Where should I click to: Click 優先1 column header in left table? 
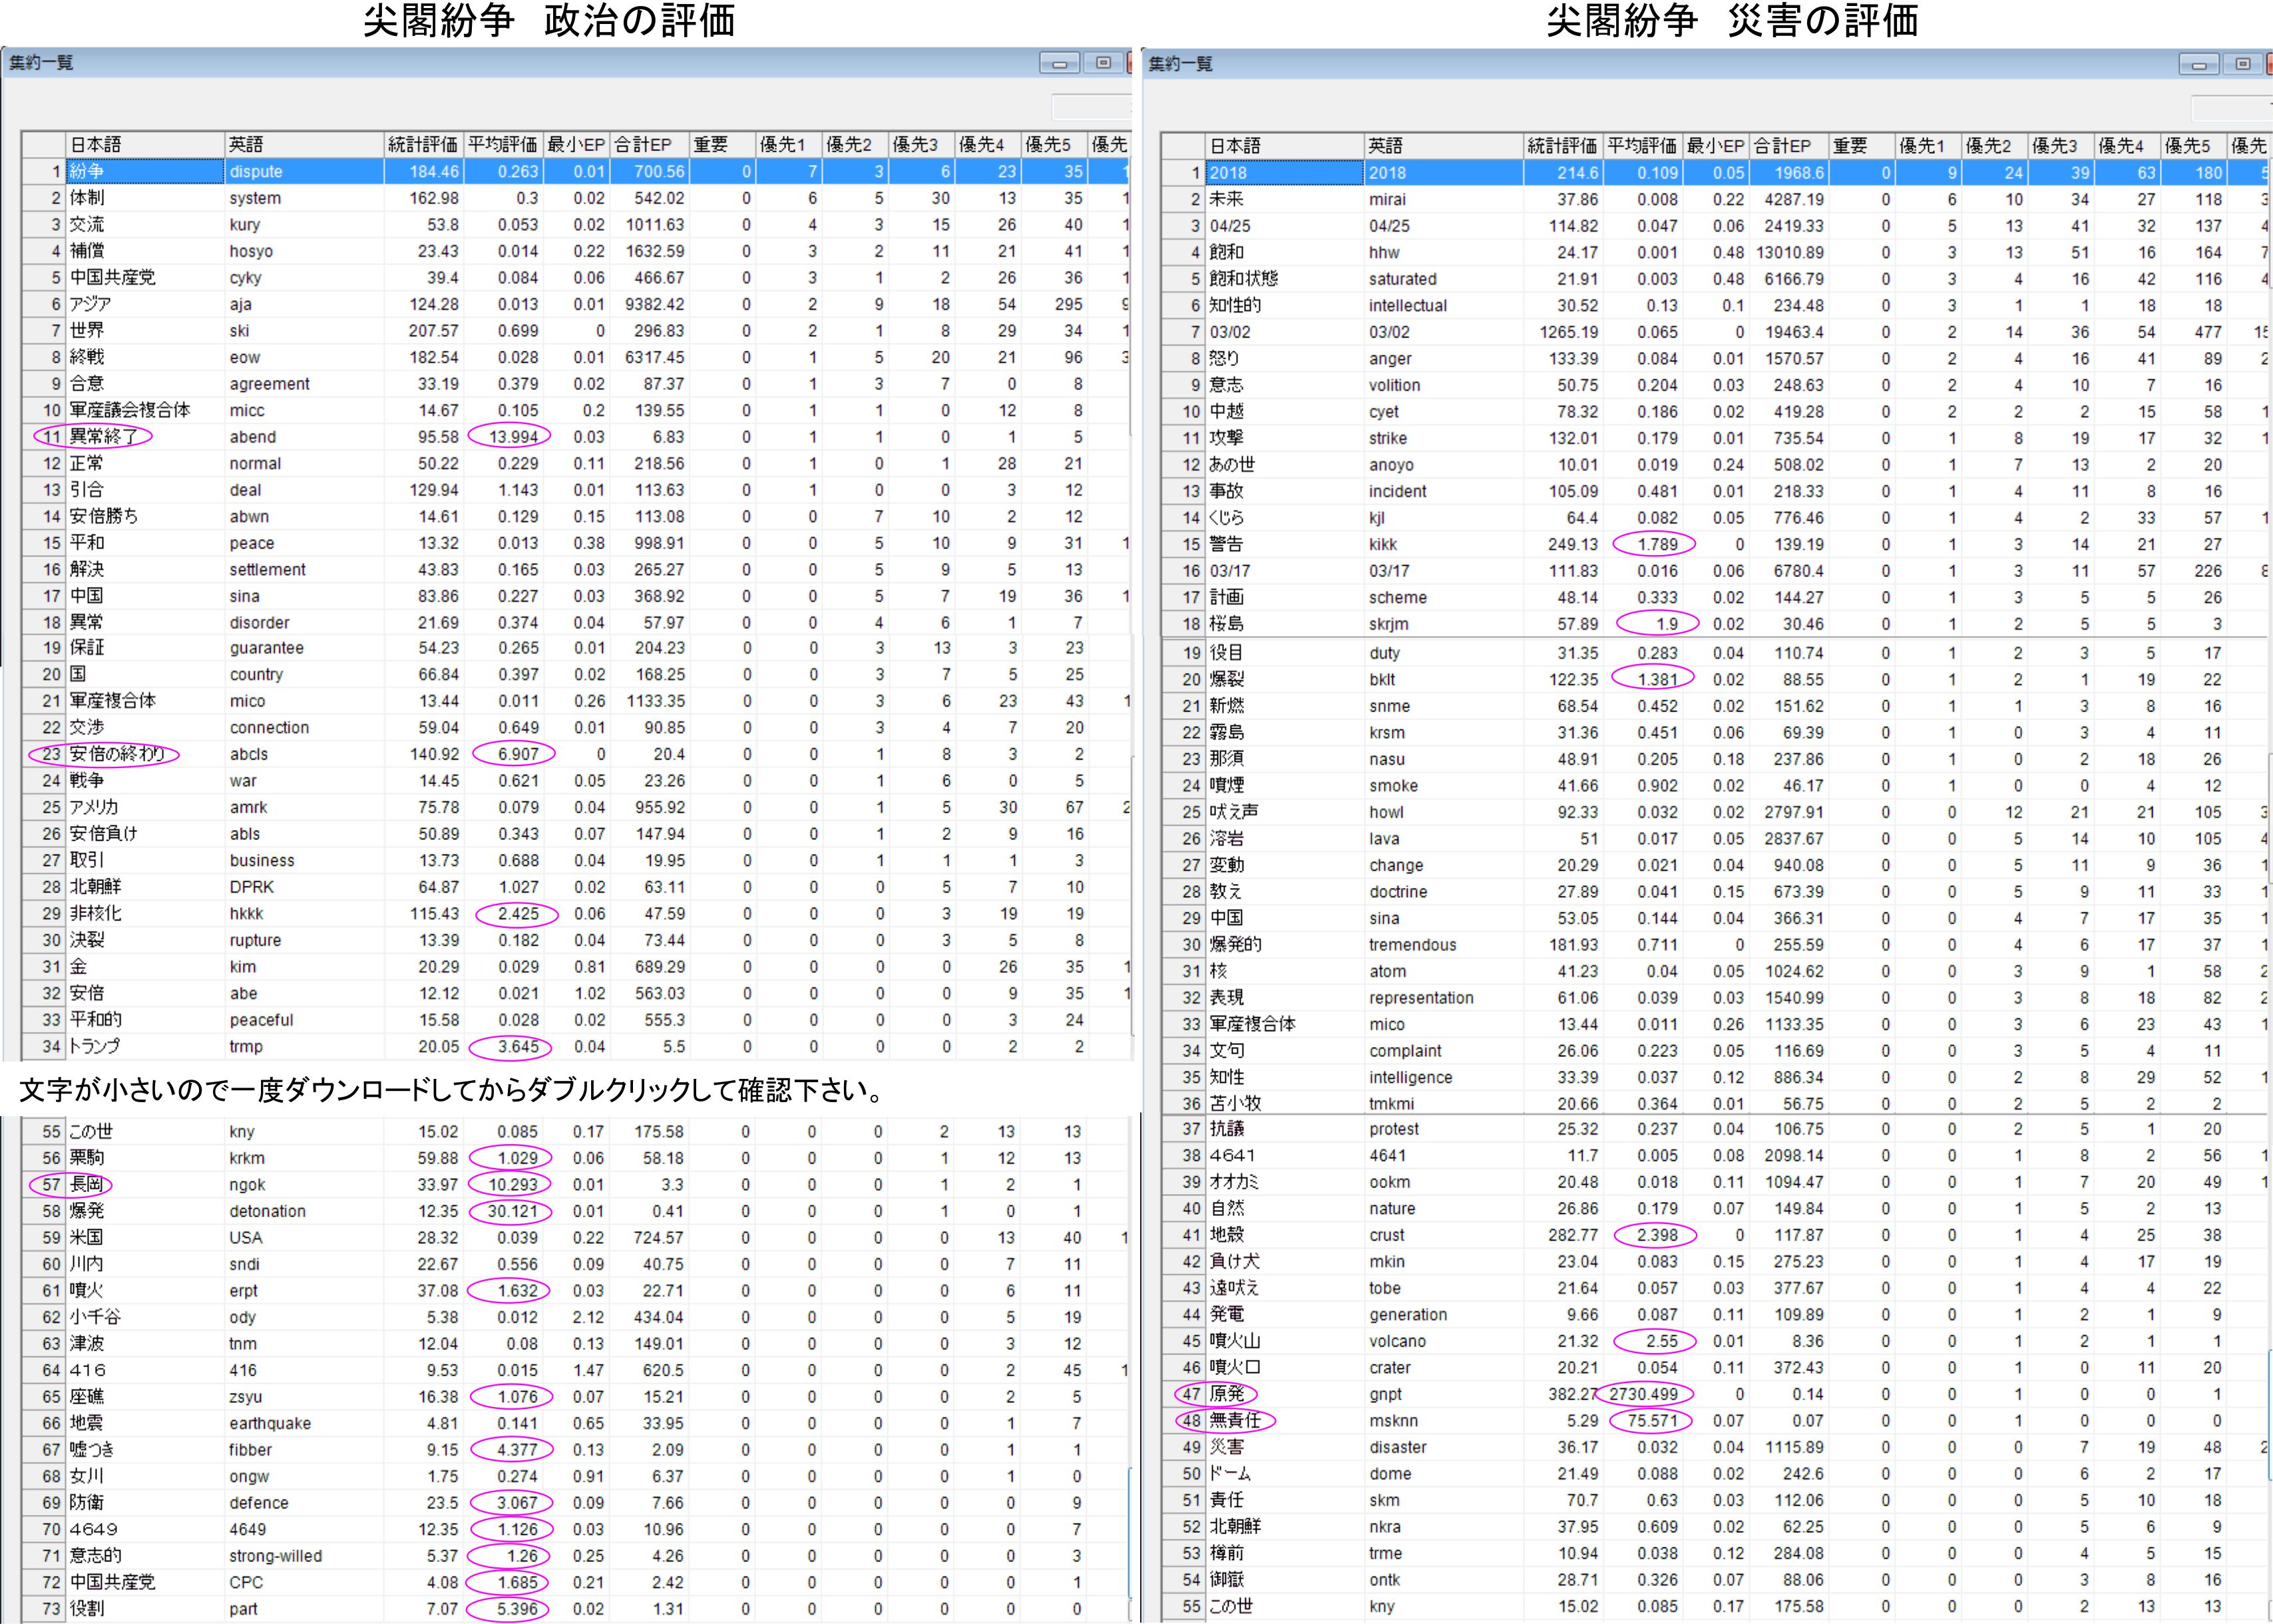[788, 145]
